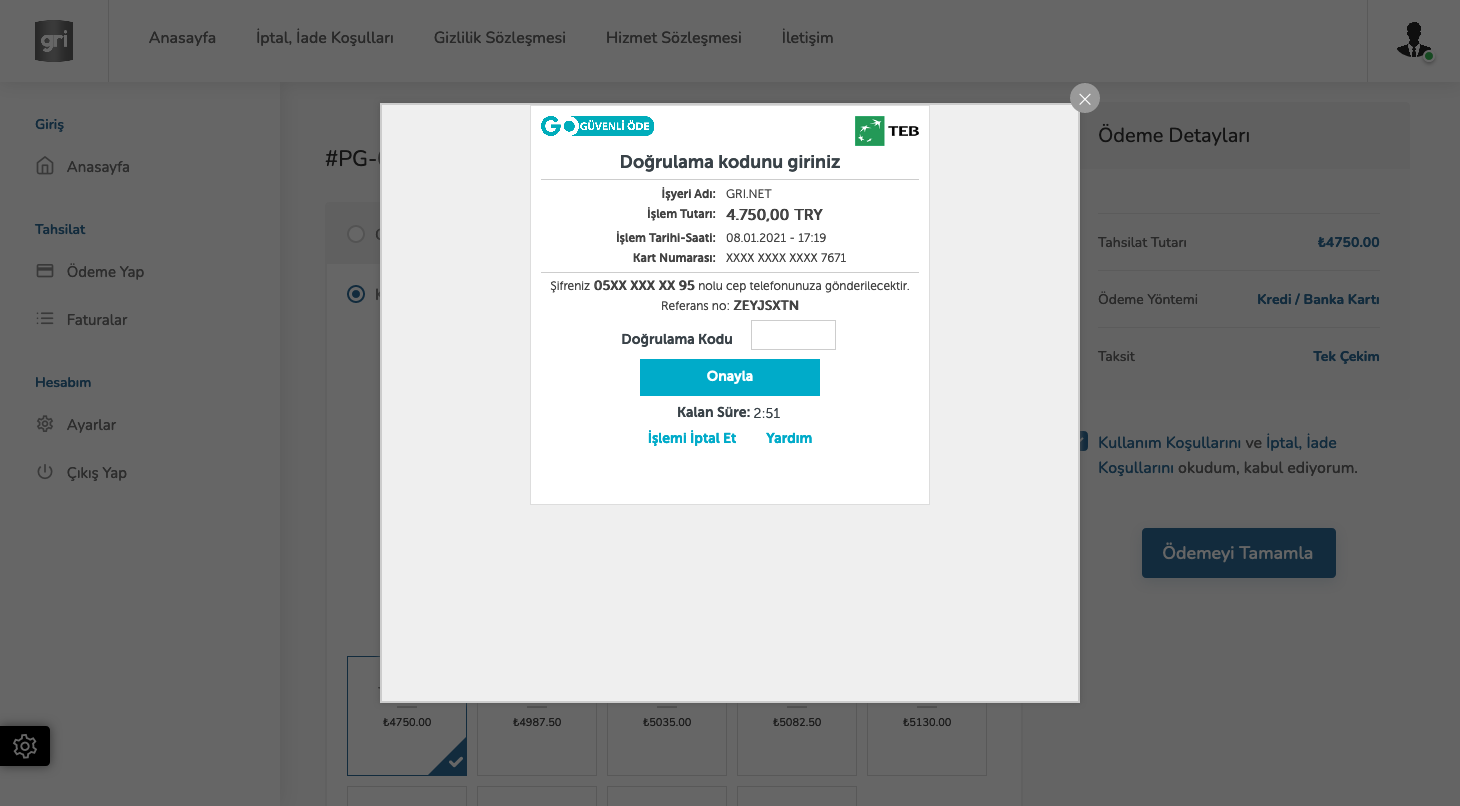Go to Gizlilik Sözleşmesi in top navigation
This screenshot has width=1460, height=806.
click(x=499, y=38)
